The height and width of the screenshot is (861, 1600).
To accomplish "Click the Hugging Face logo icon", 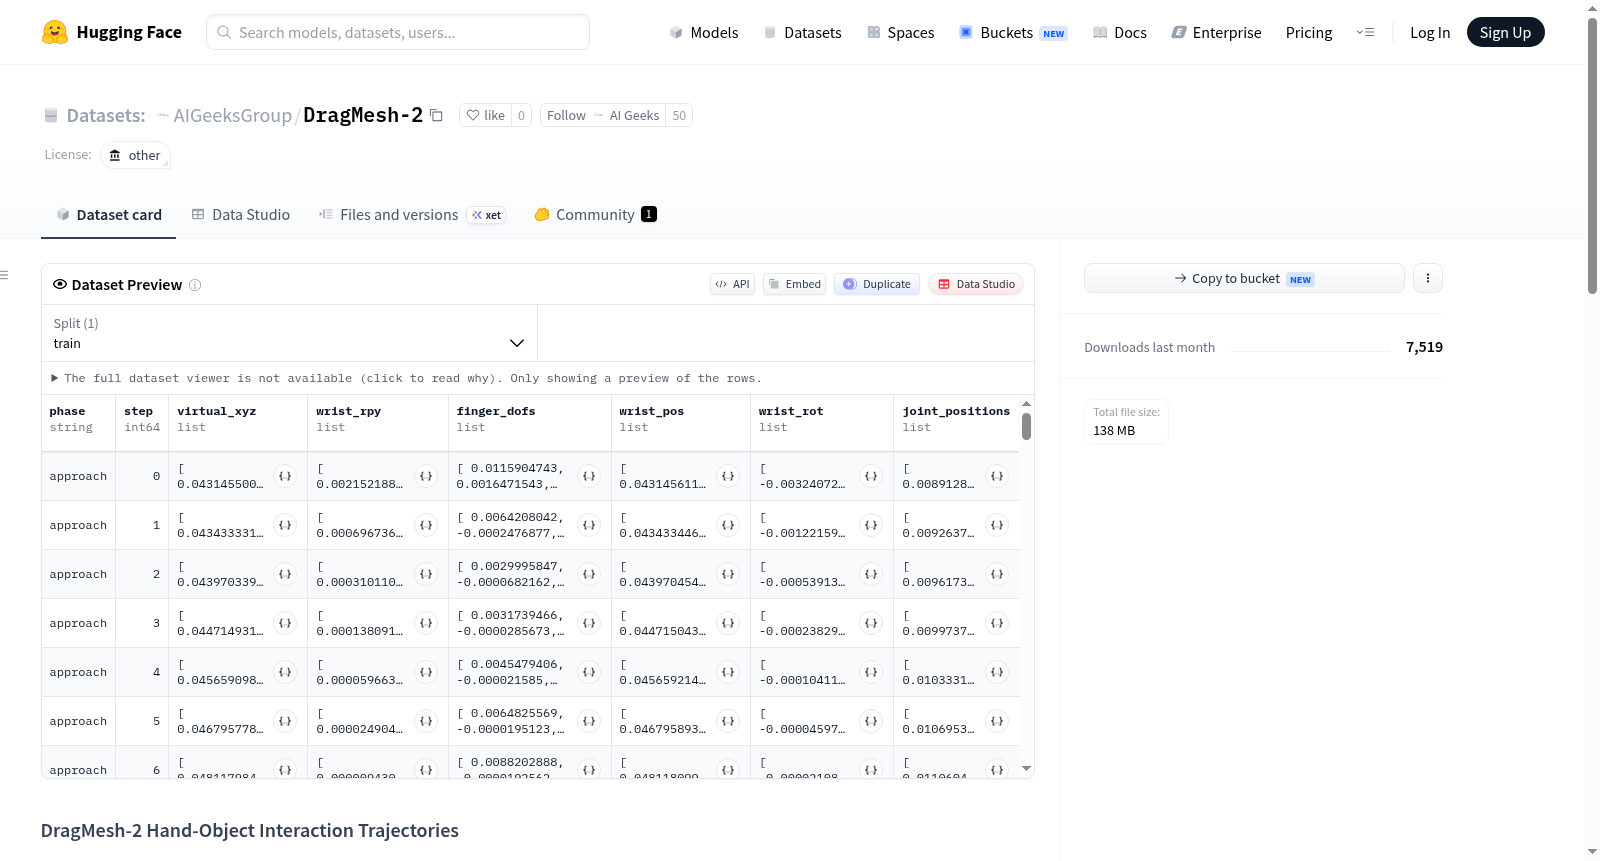I will pyautogui.click(x=55, y=32).
